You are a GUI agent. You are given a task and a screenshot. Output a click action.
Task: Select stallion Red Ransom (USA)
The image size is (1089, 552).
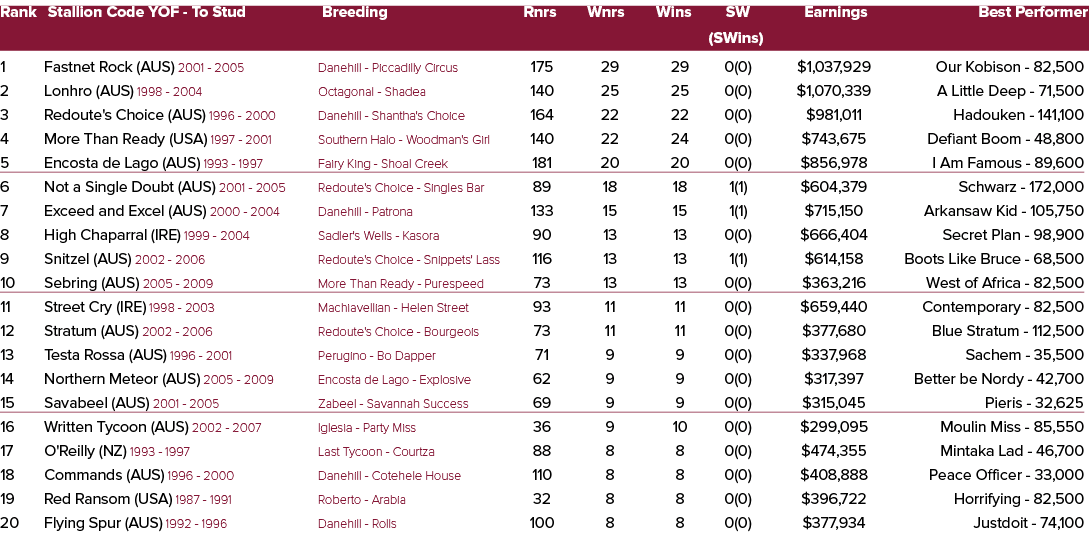tap(108, 499)
